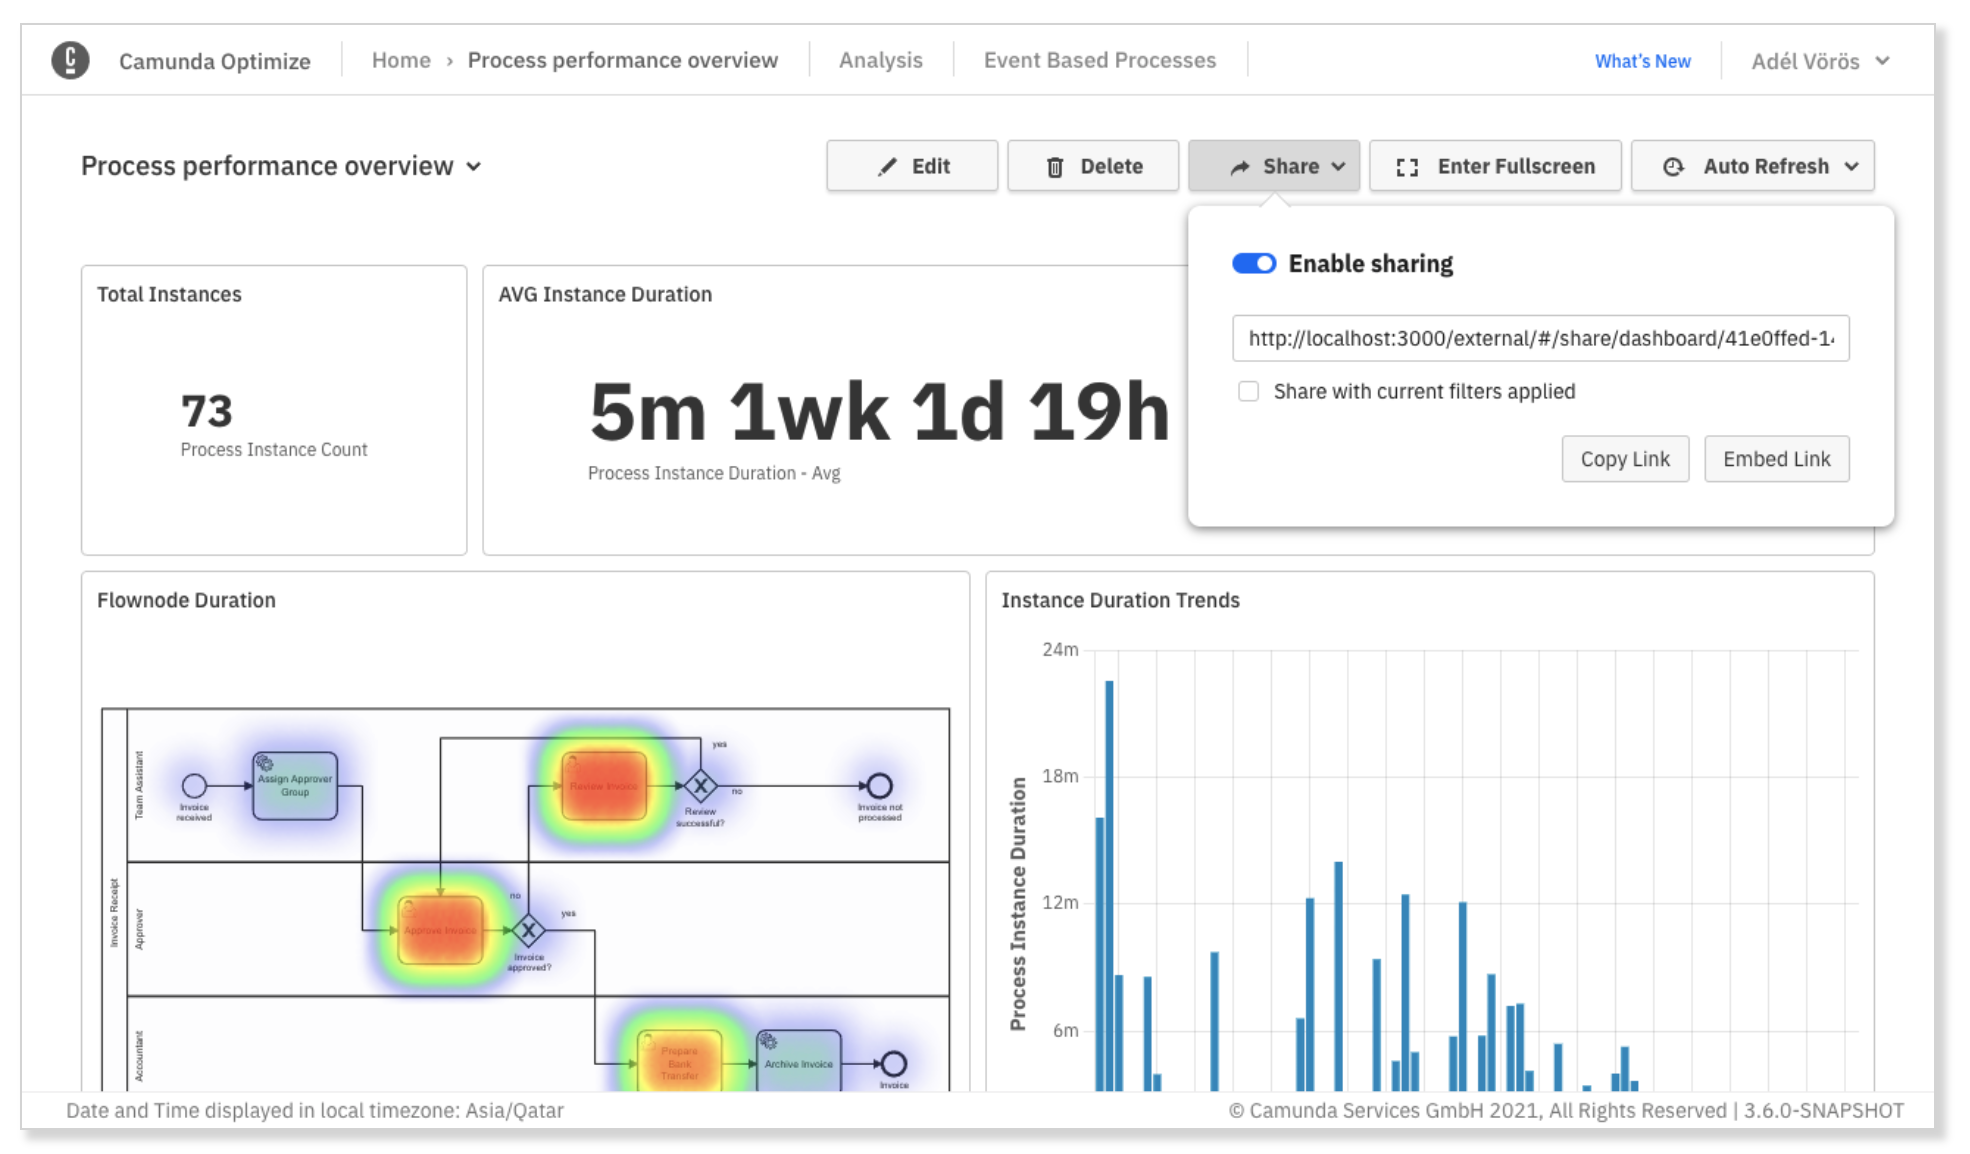Click the Total Instances title
1970x1154 pixels.
169,294
